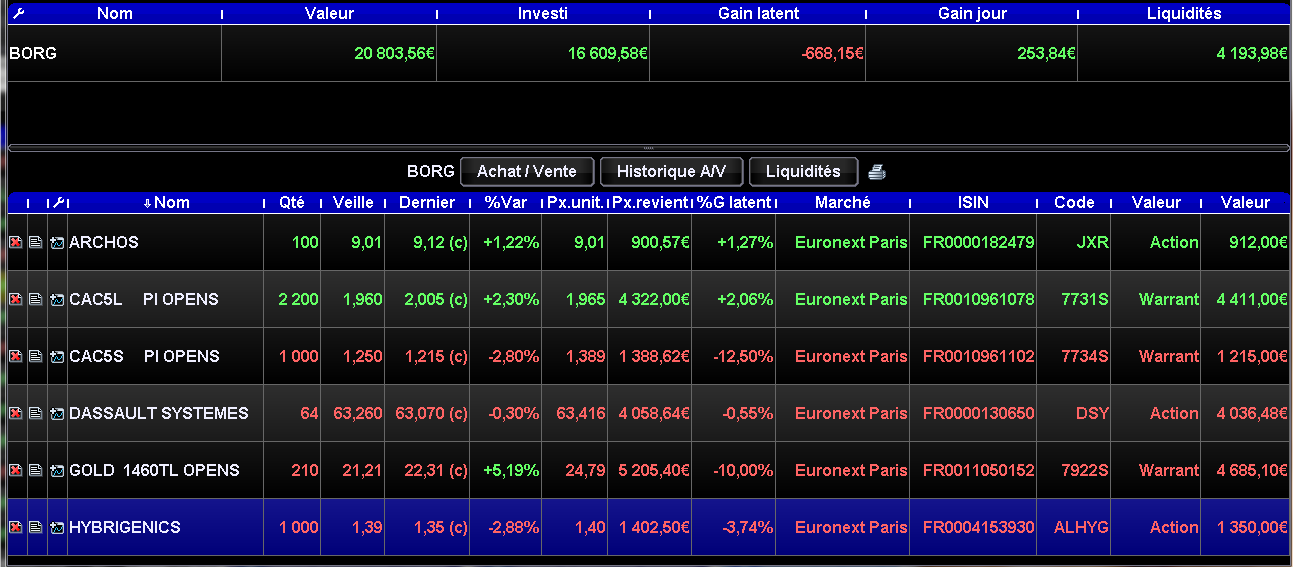Click the -12,50% latent gain cell

coord(734,357)
